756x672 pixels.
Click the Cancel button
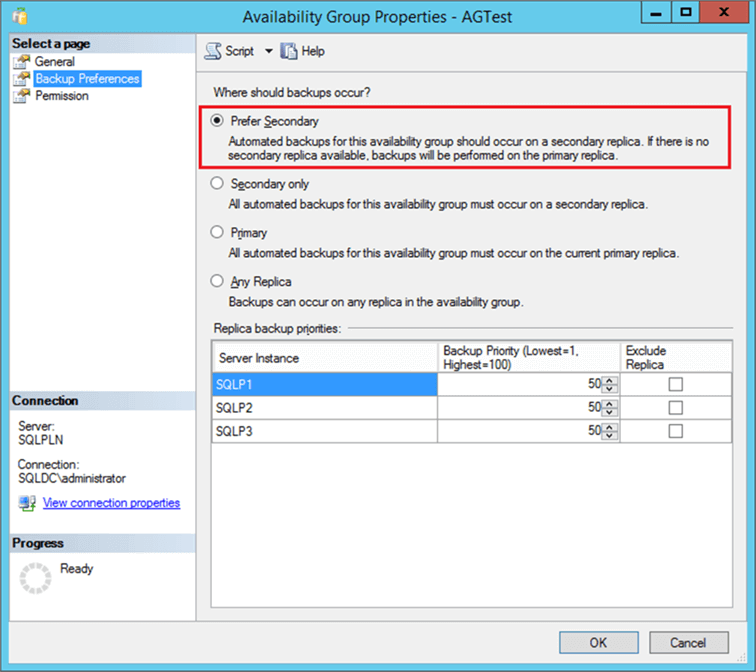coord(688,643)
